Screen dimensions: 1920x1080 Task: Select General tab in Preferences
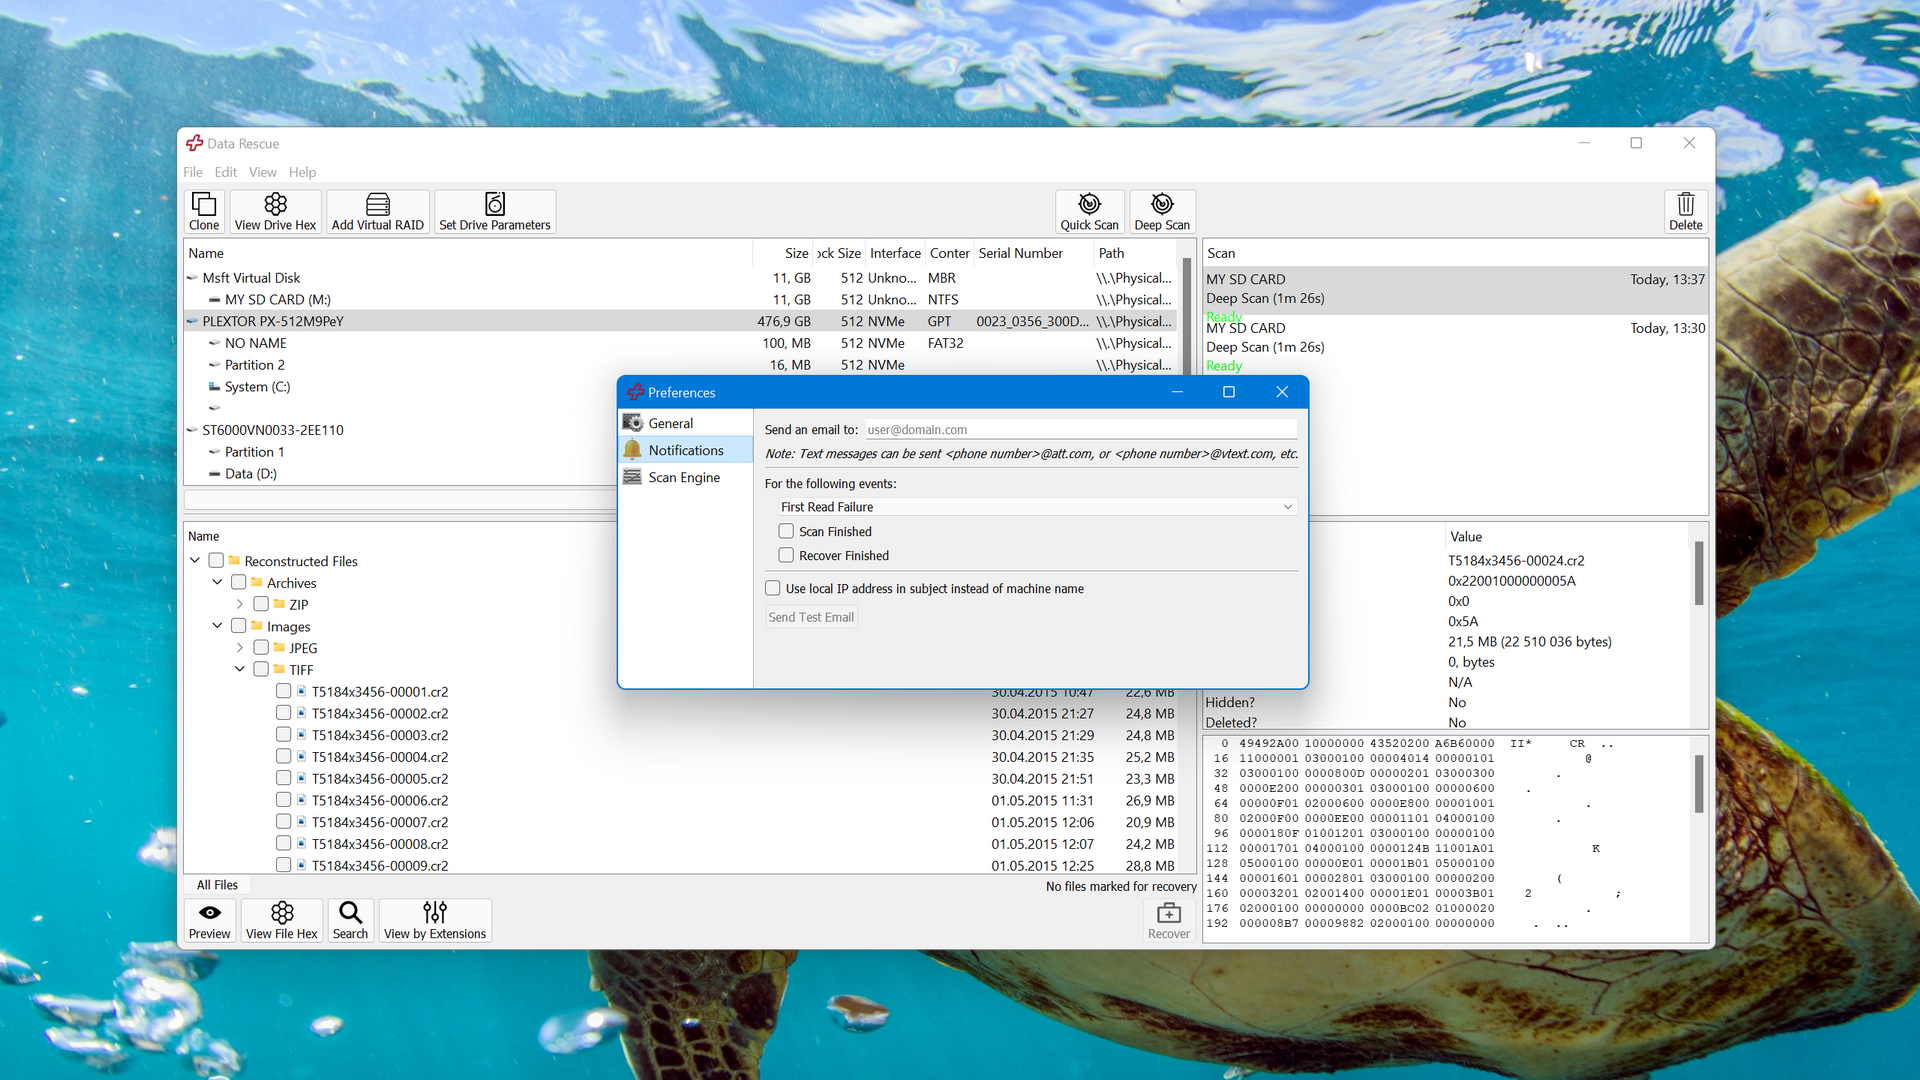pyautogui.click(x=670, y=422)
